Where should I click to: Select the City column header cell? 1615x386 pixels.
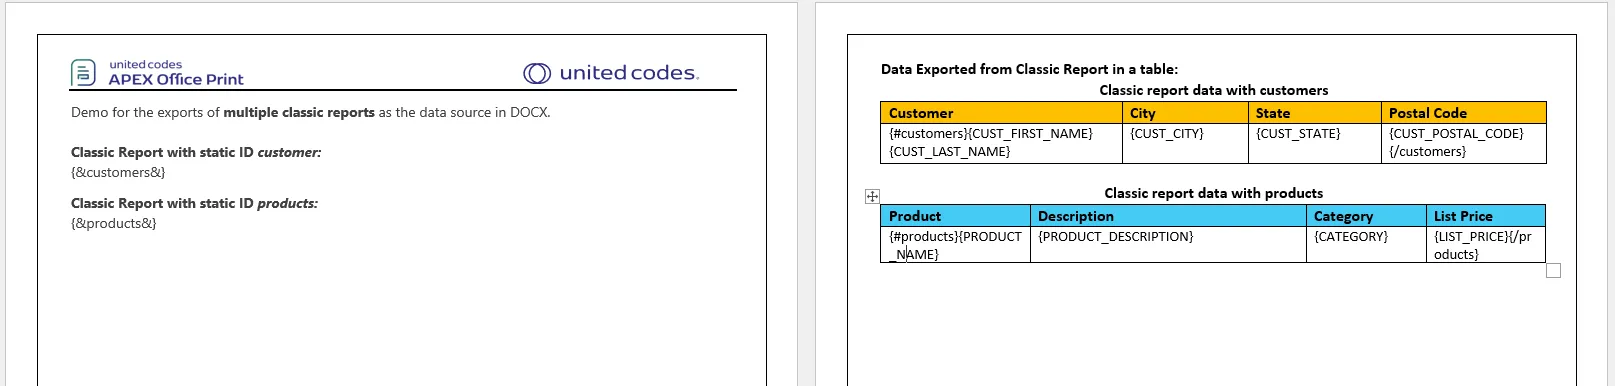[x=1185, y=113]
